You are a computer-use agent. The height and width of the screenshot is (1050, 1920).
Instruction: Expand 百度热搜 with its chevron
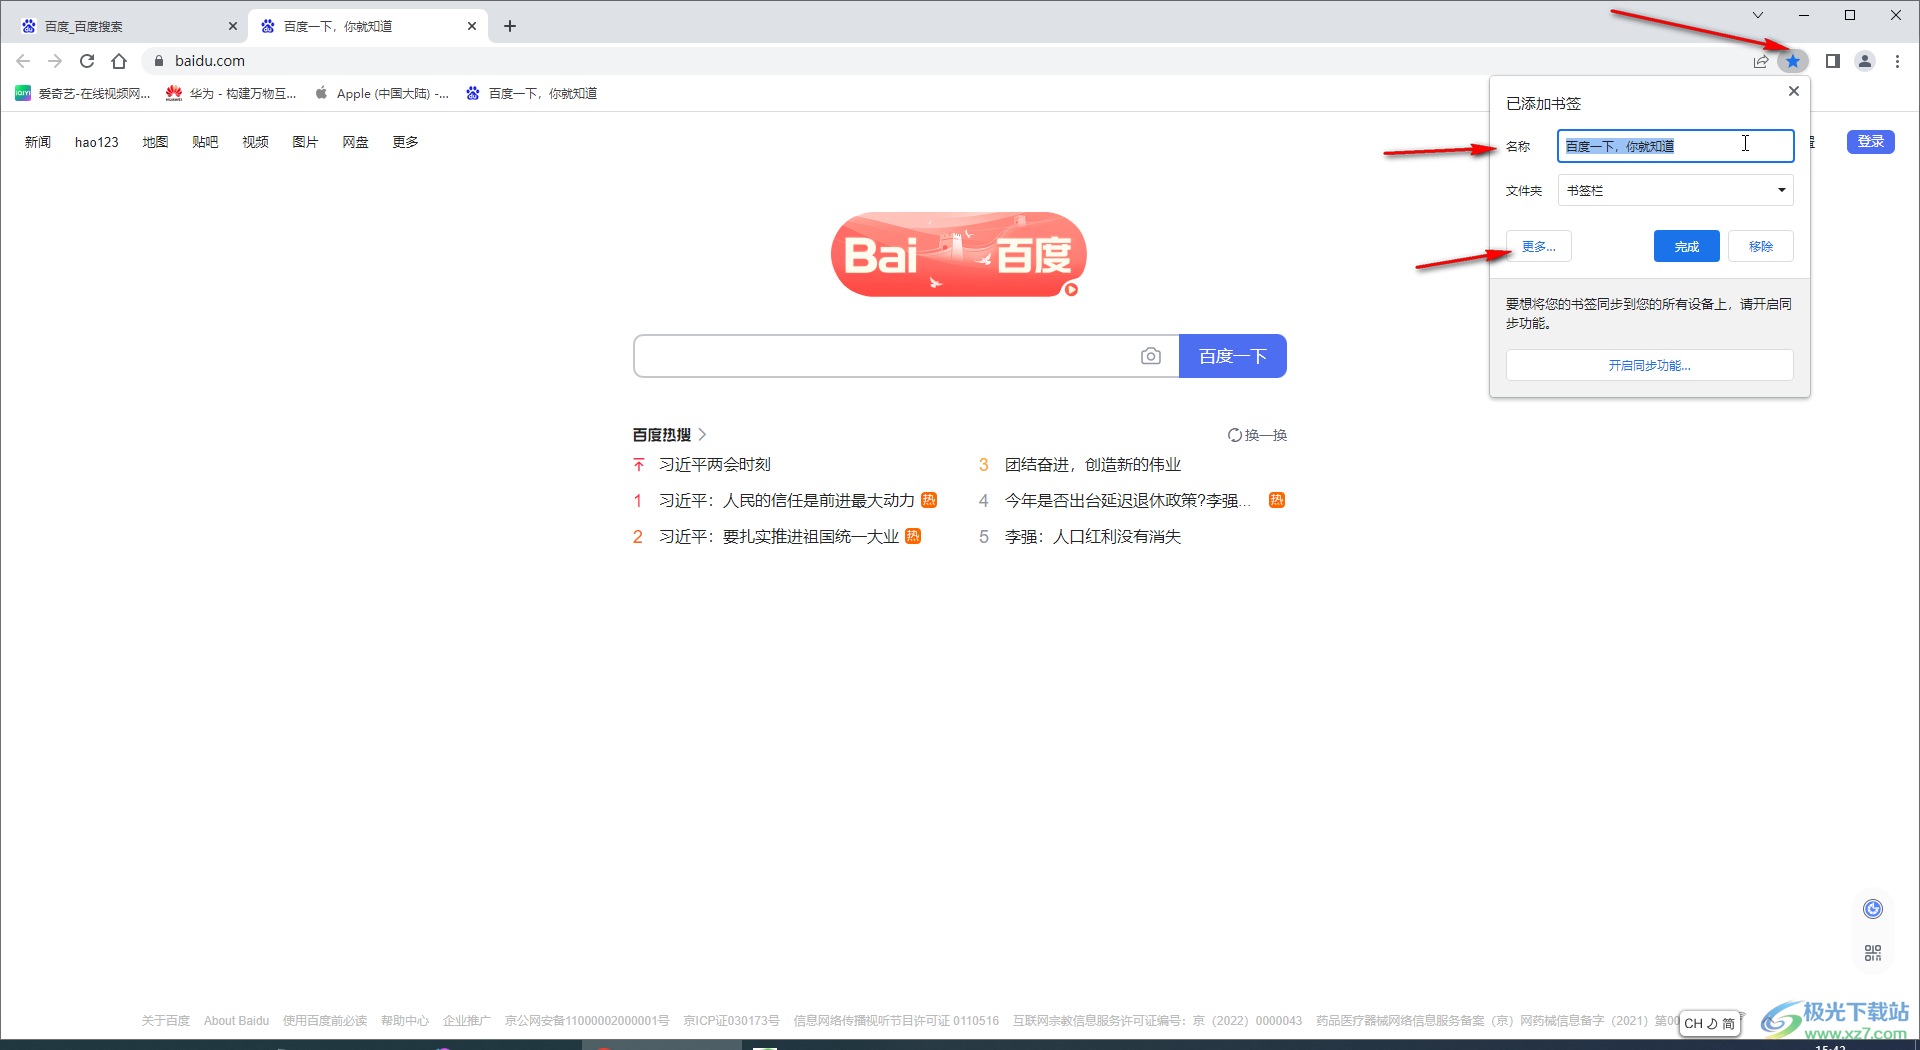[702, 435]
